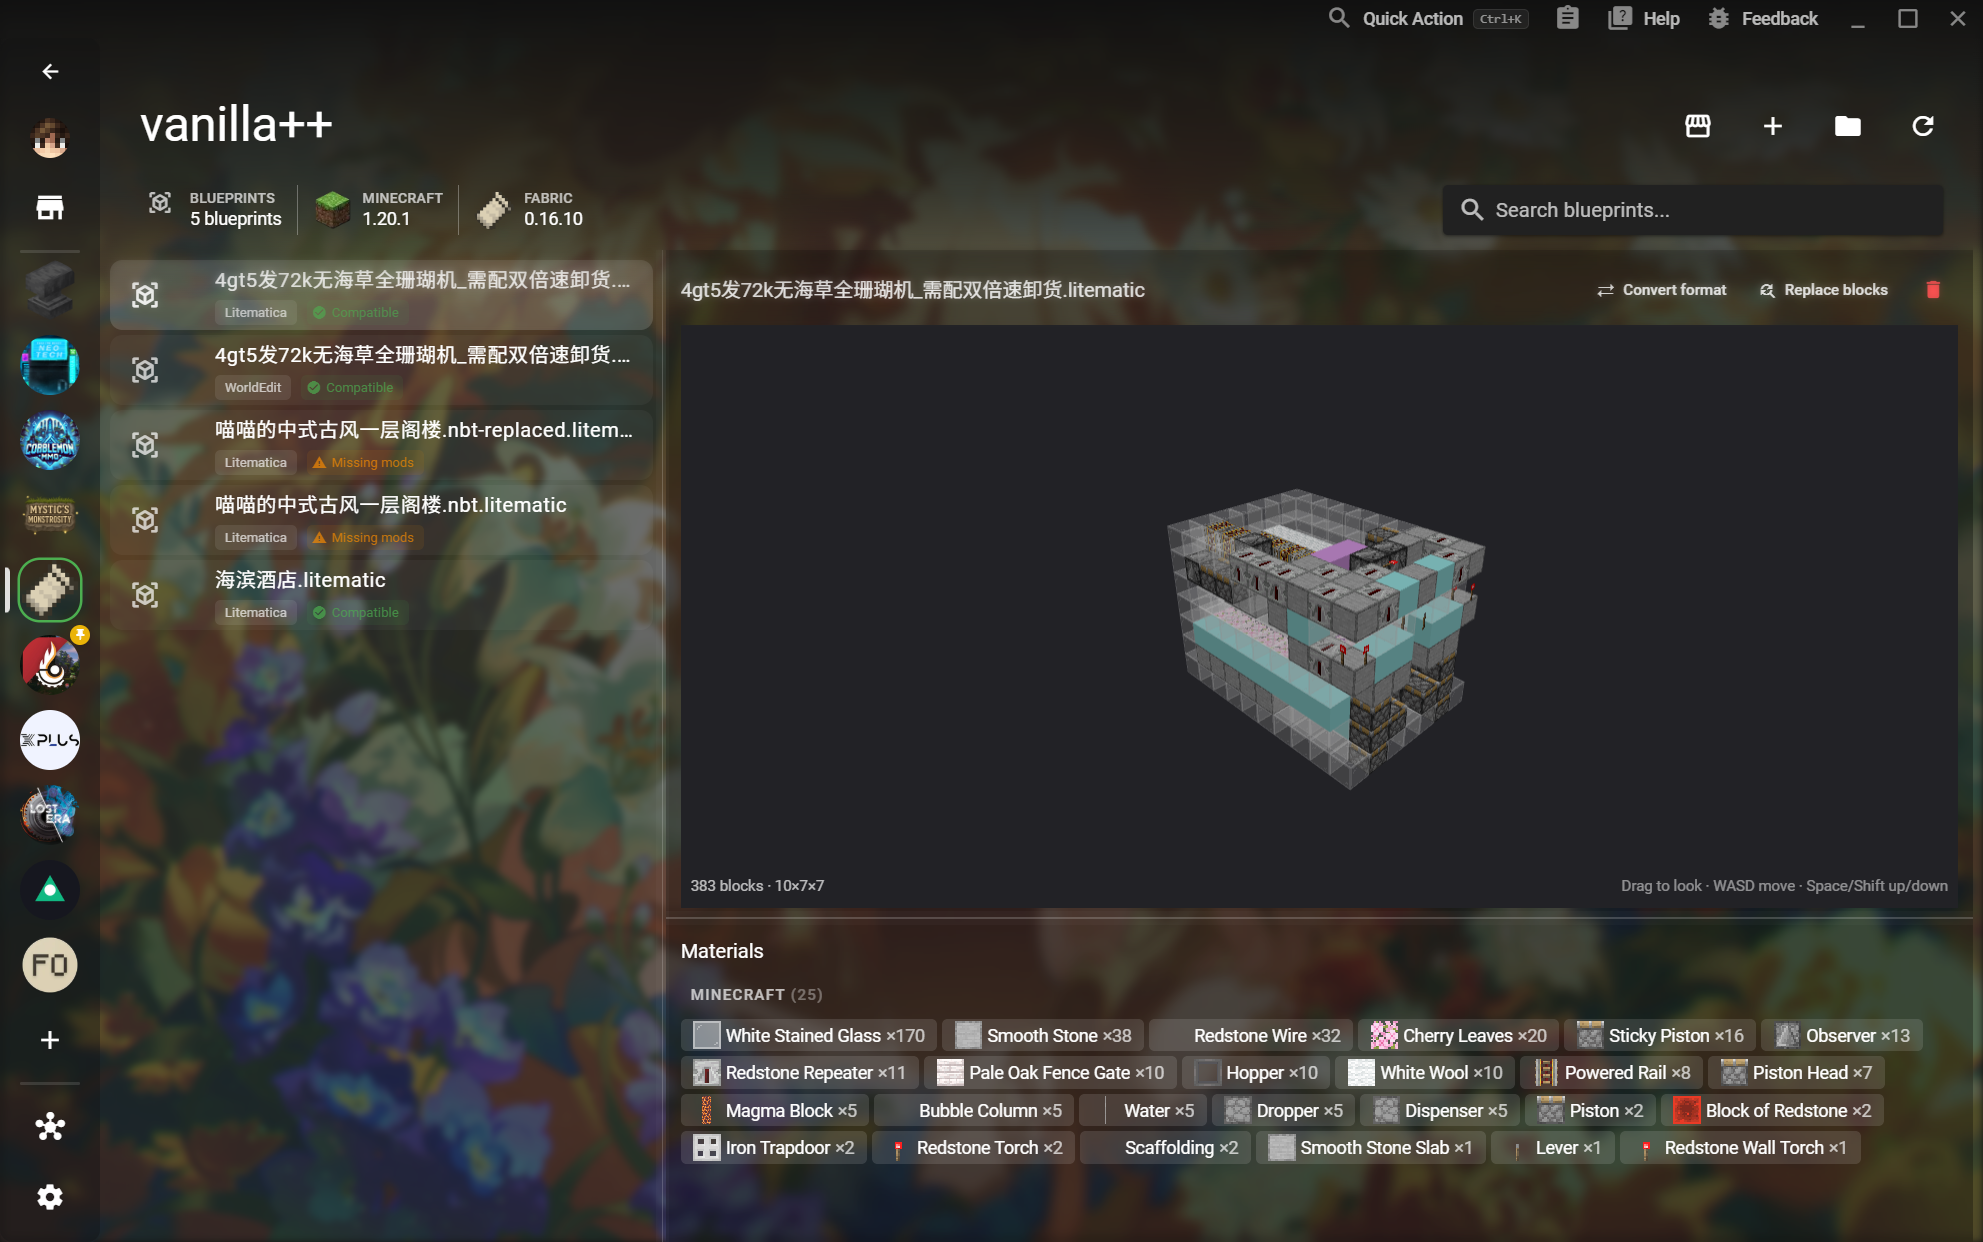Open the flame instance icon
This screenshot has height=1242, width=1983.
pos(50,665)
